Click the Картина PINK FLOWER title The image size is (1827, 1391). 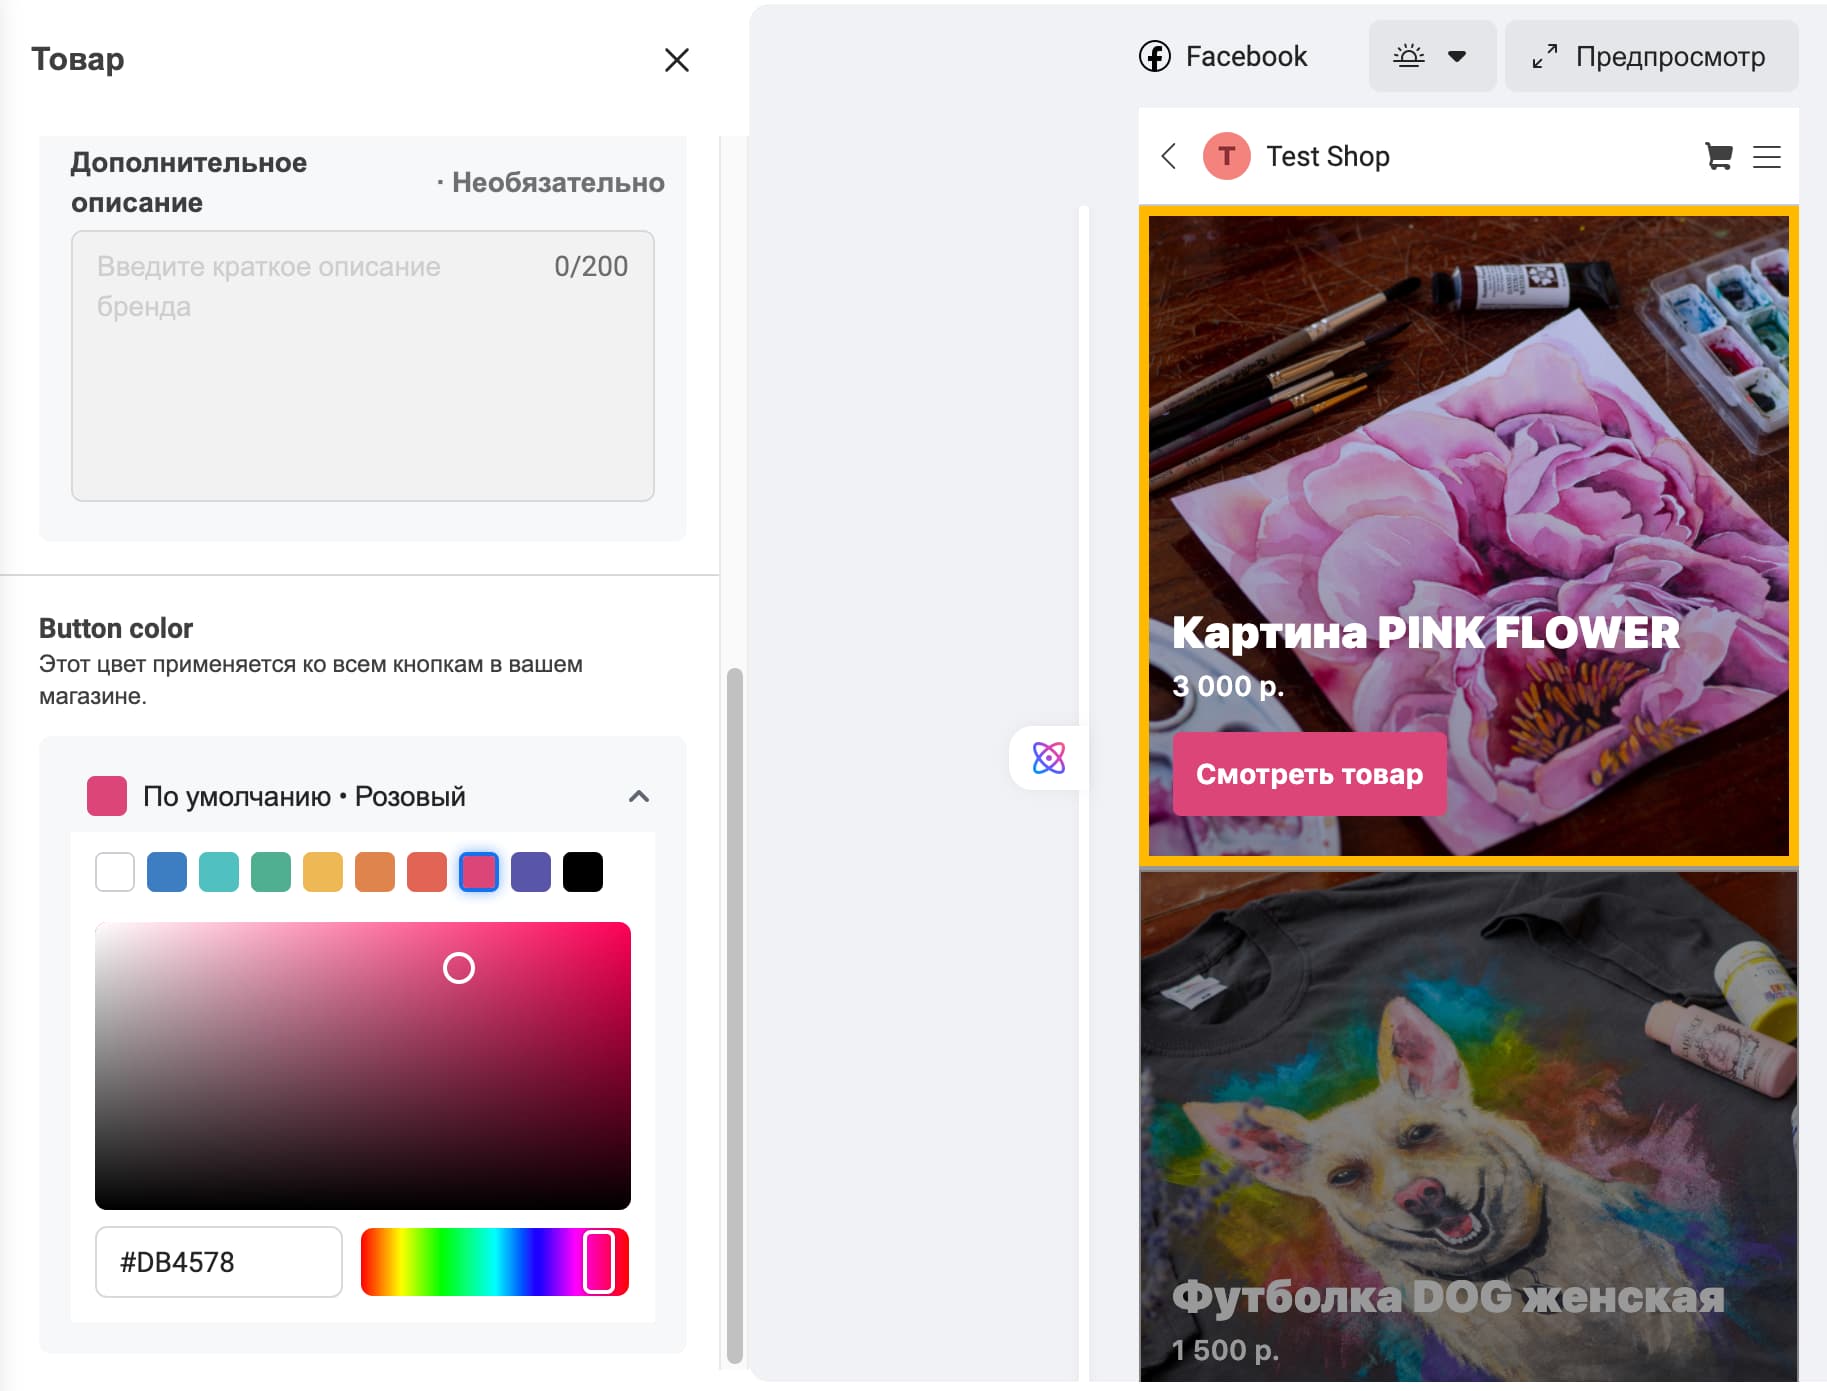pyautogui.click(x=1426, y=632)
